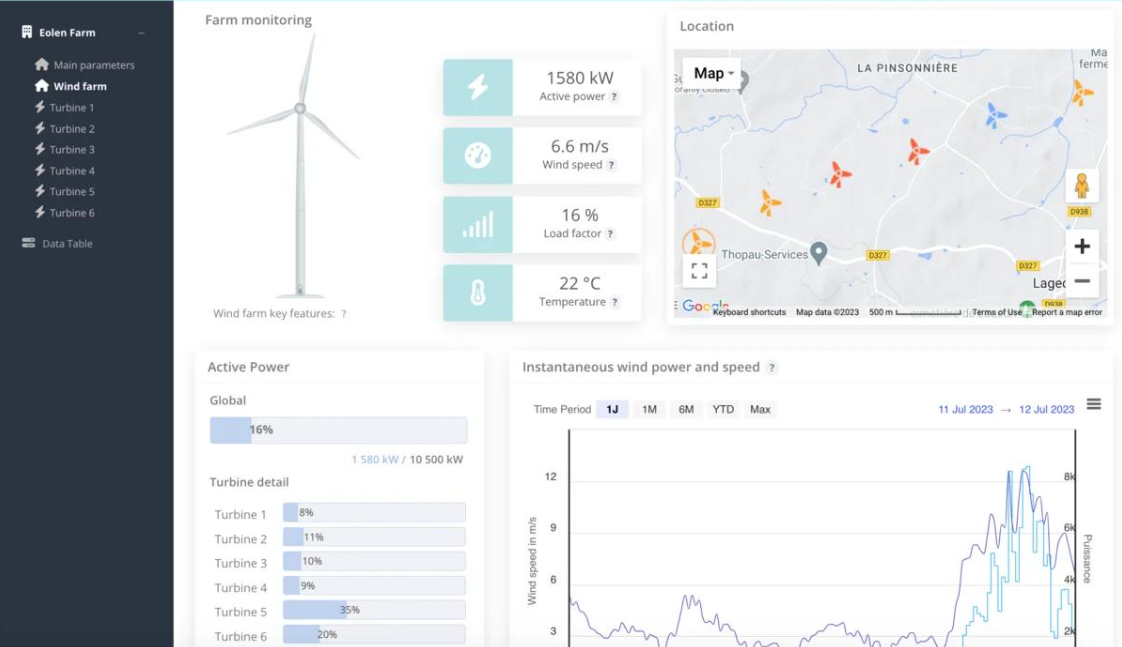Click the map zoom out minus button
This screenshot has width=1122, height=647.
coord(1082,281)
